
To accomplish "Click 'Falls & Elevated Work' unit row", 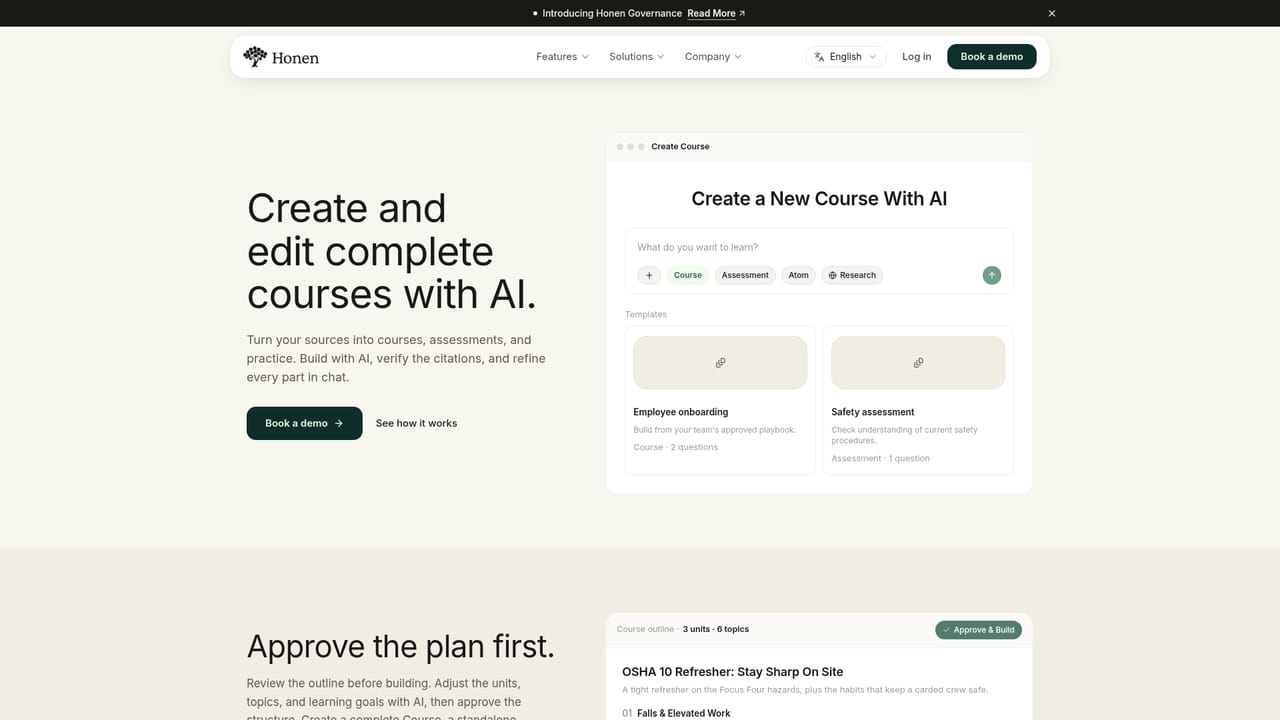I will pyautogui.click(x=676, y=713).
